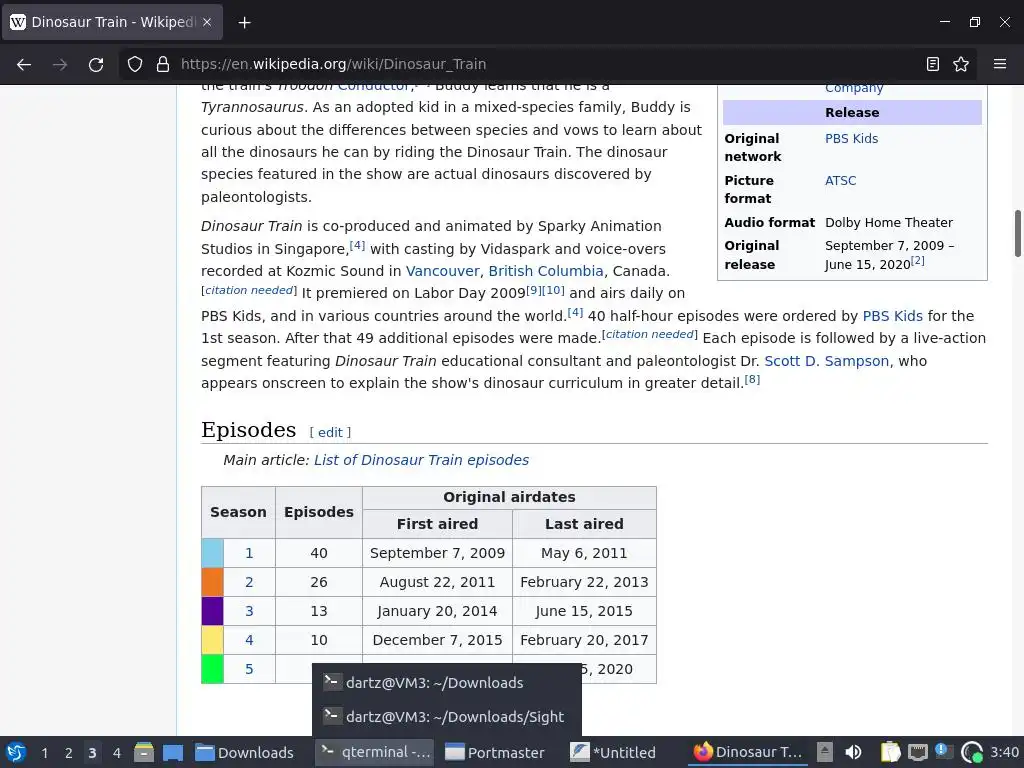Follow the Vancouver link
The image size is (1024, 768).
[x=443, y=271]
